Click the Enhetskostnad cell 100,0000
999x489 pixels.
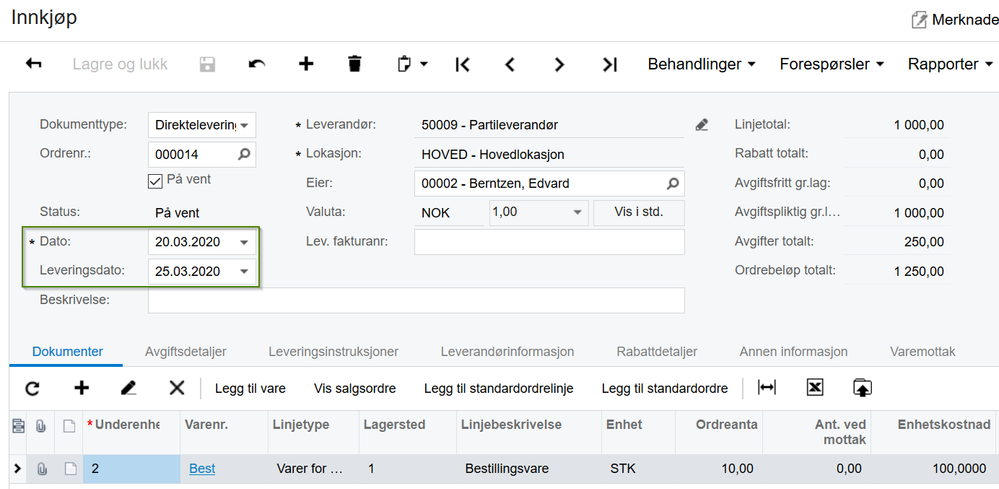point(933,469)
